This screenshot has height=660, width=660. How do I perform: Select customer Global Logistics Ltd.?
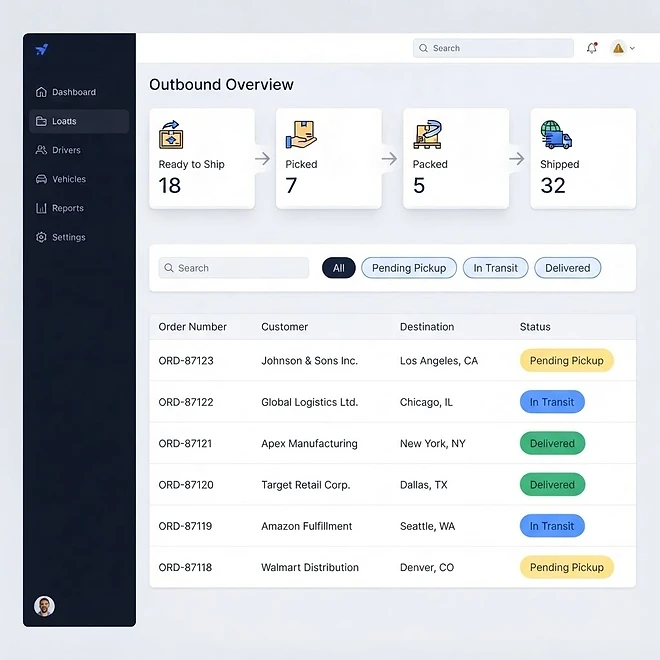309,402
